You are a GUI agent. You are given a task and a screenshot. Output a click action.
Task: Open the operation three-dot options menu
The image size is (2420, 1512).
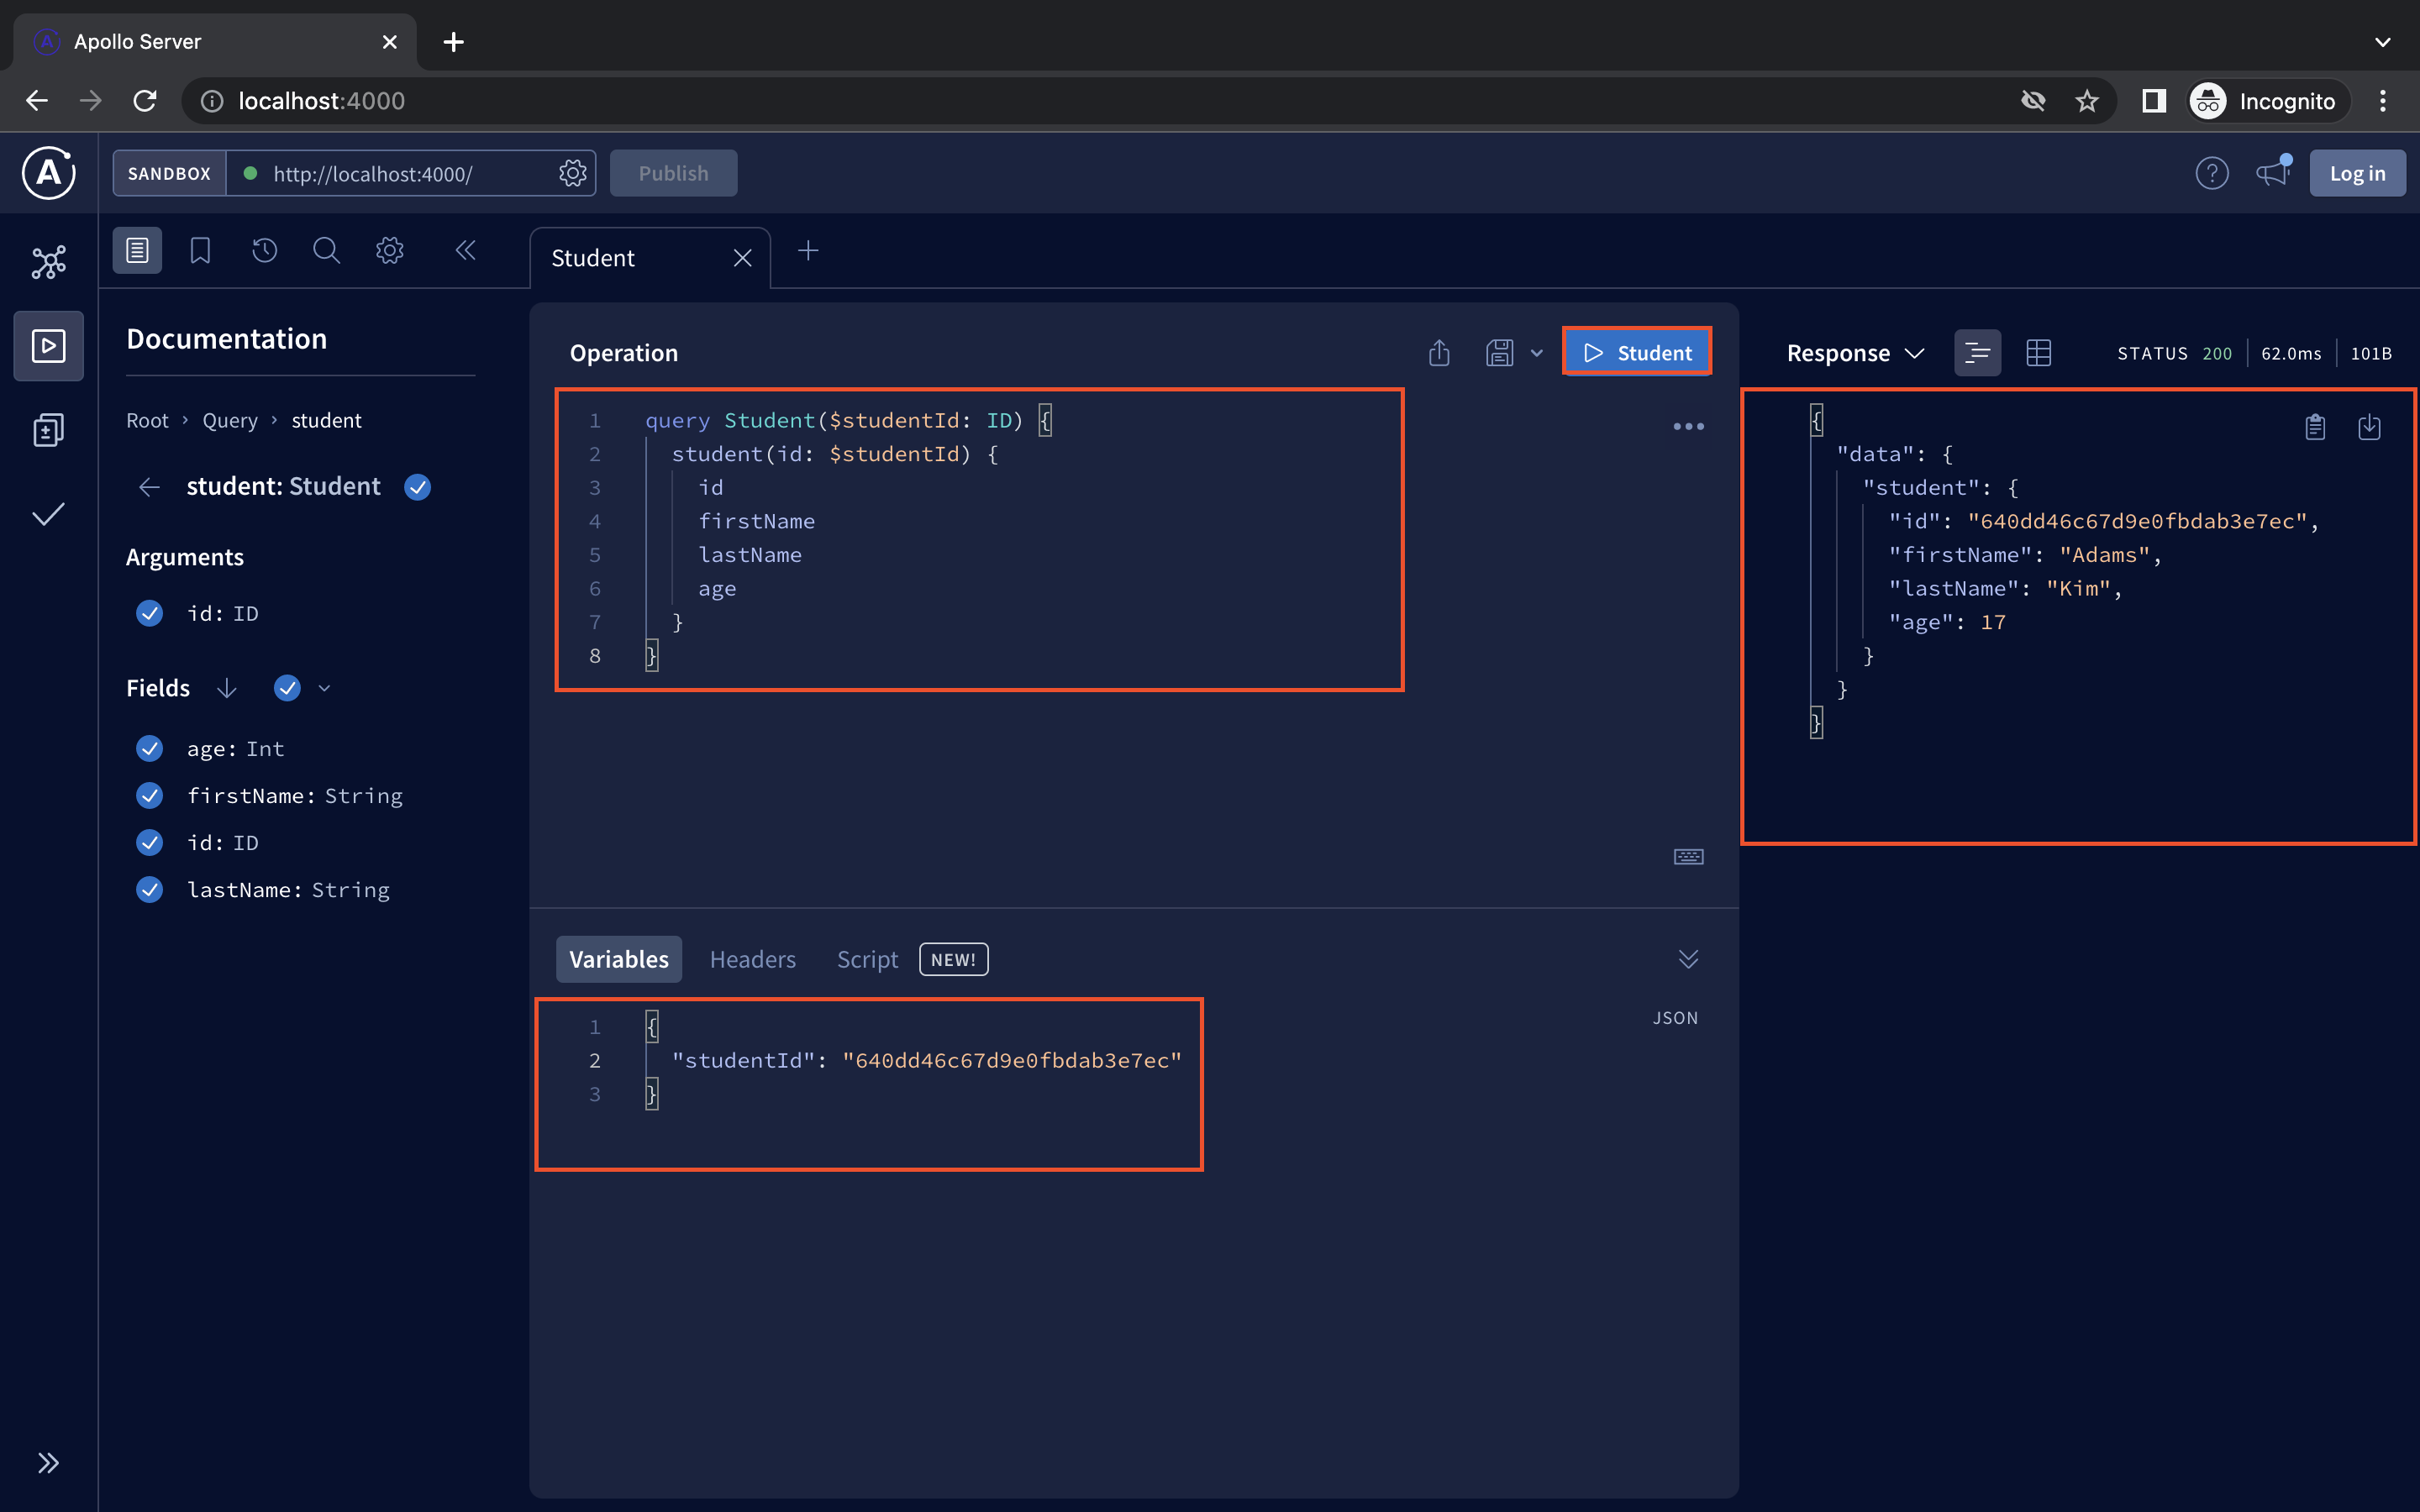coord(1688,427)
